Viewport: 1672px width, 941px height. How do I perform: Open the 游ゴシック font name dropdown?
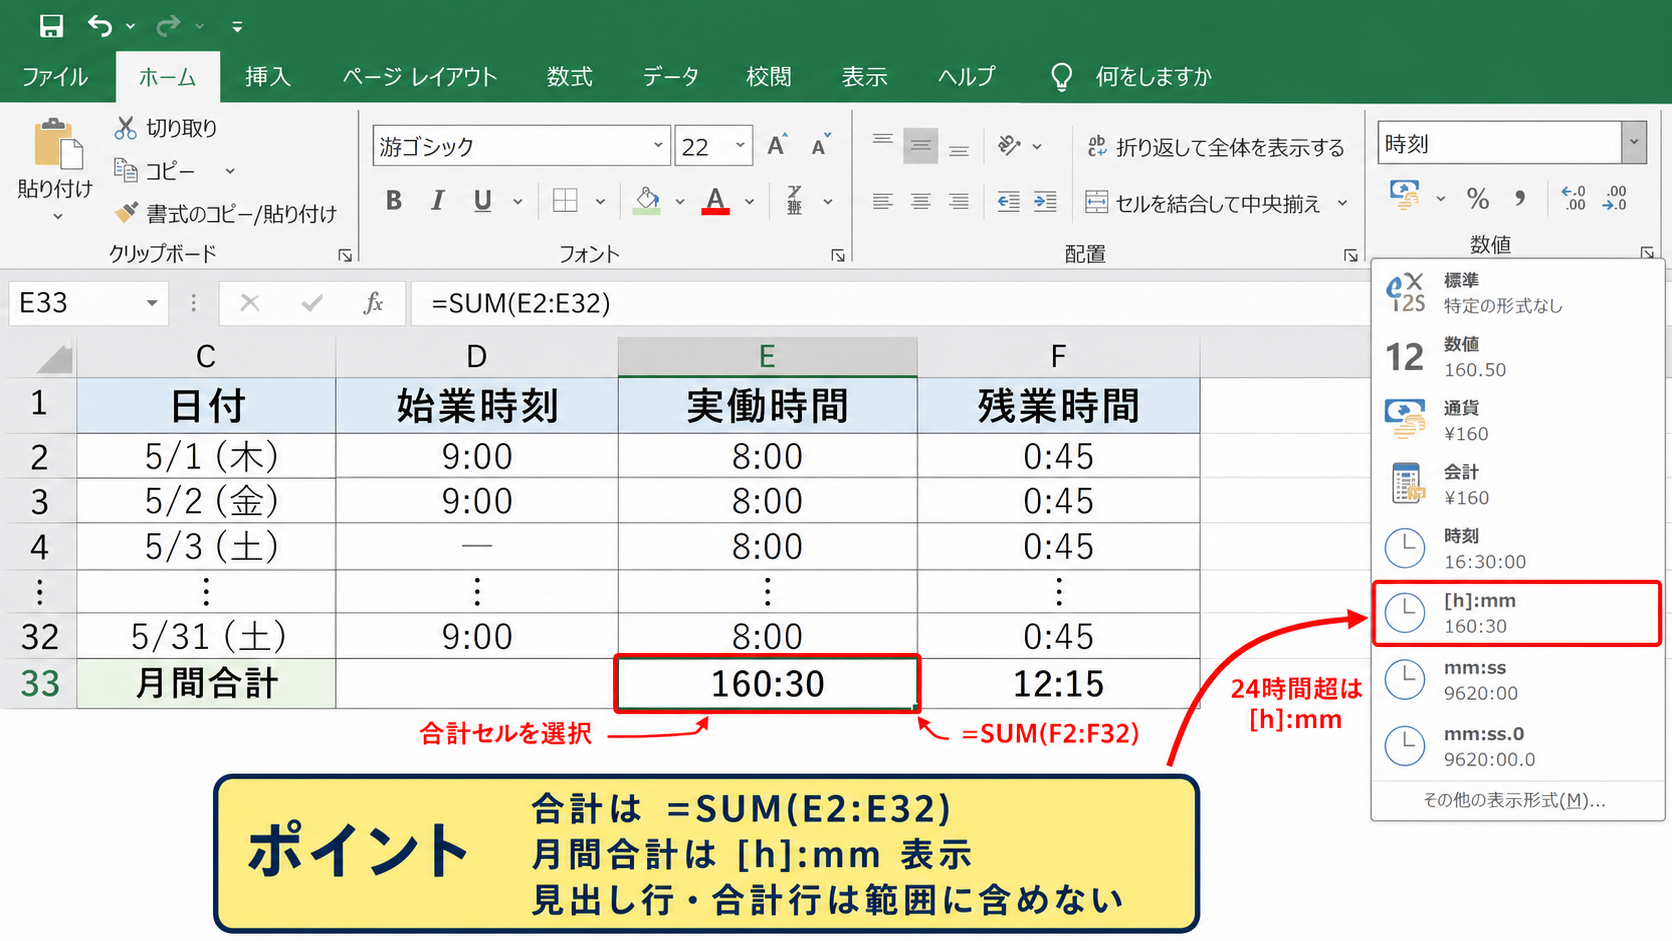[657, 146]
